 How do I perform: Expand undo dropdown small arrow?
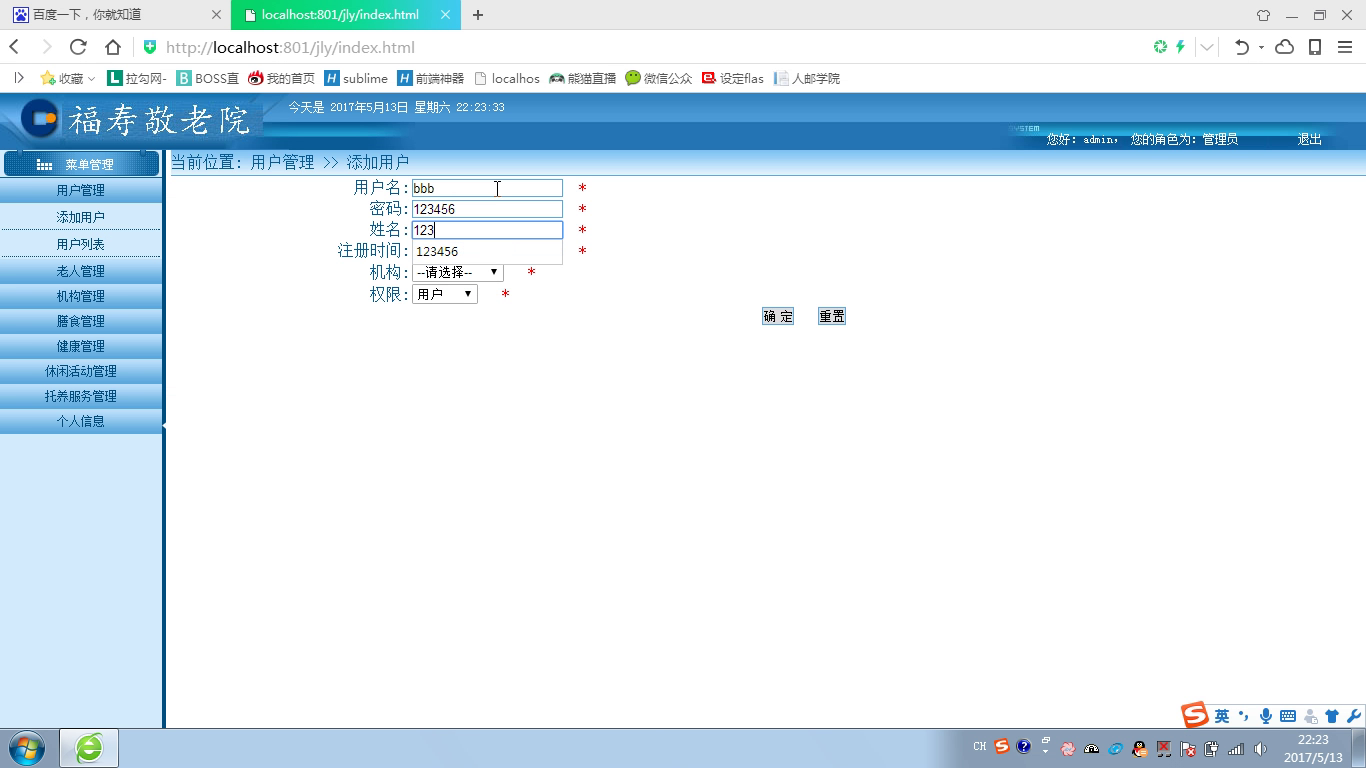(1261, 47)
